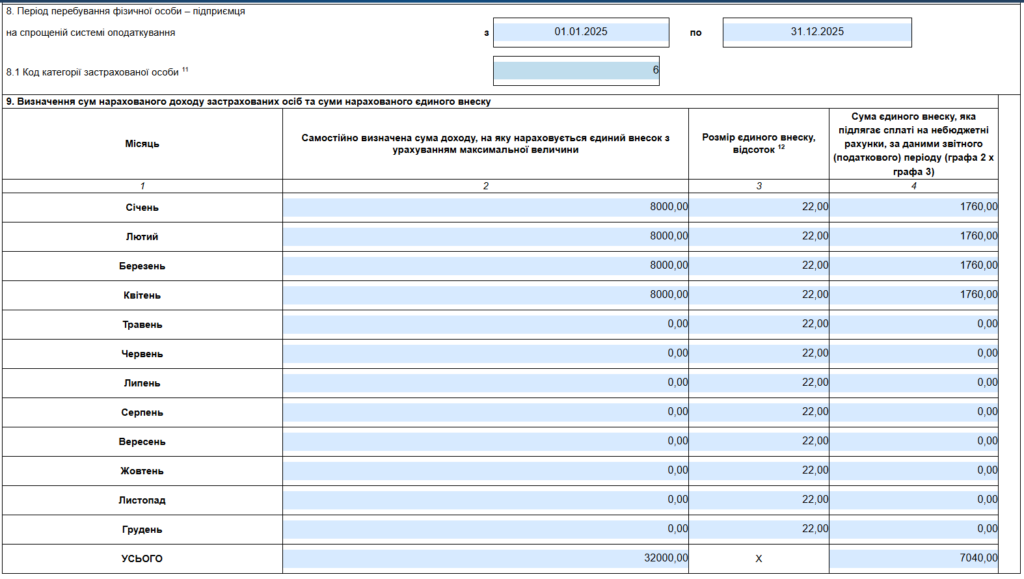This screenshot has width=1024, height=579.
Task: Click July's contribution sum field
Action: [x=914, y=383]
